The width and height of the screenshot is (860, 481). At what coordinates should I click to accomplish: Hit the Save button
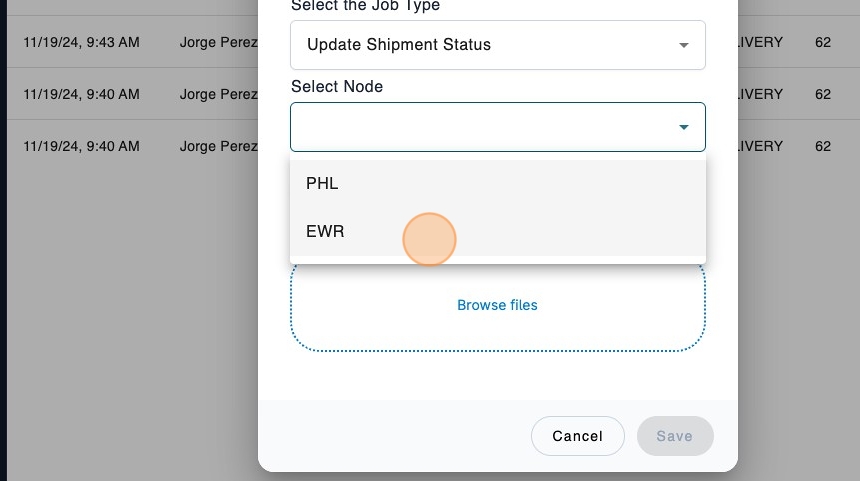tap(674, 436)
